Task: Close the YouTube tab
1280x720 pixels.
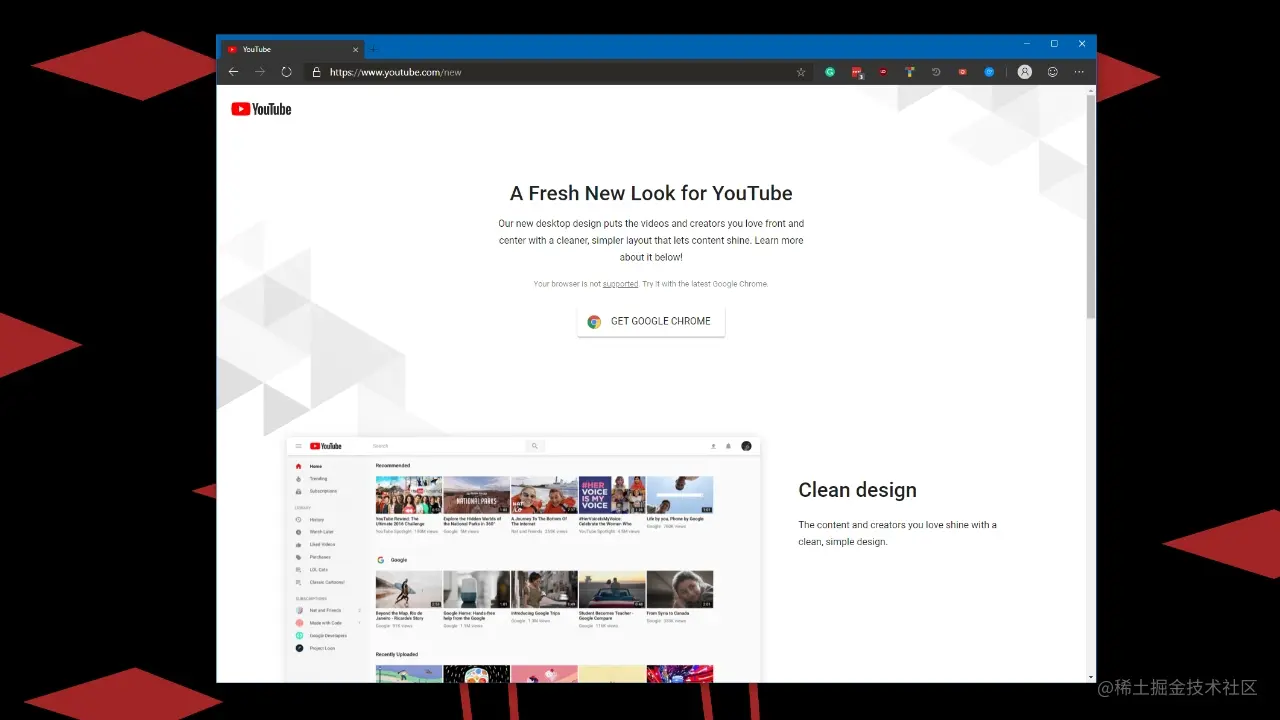Action: click(355, 49)
